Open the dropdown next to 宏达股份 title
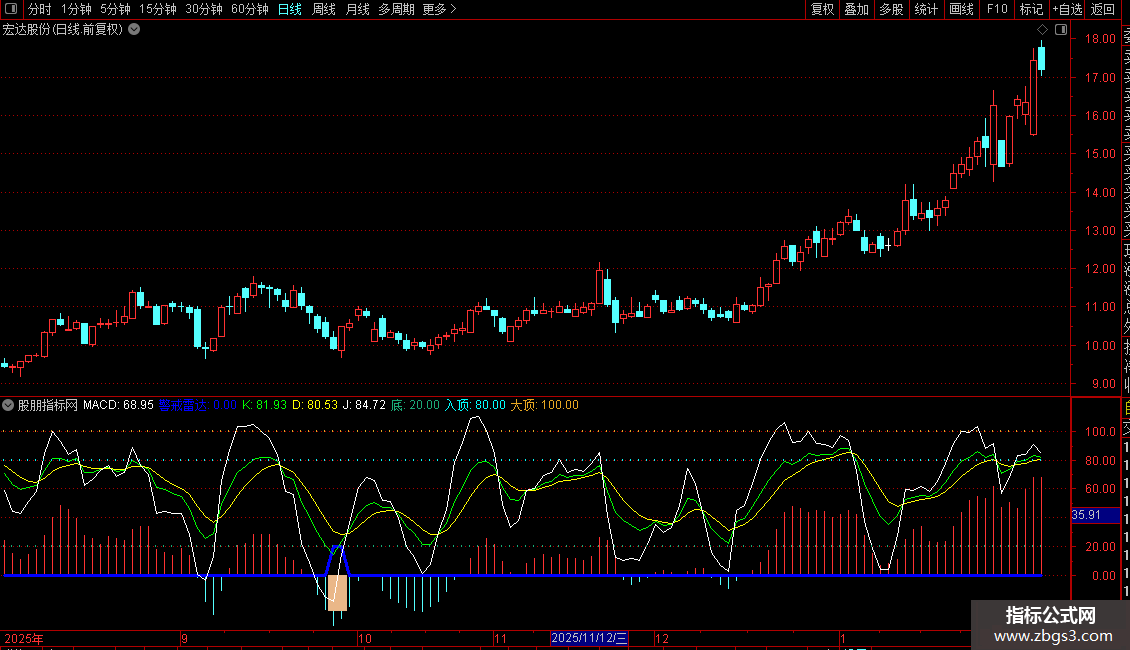 134,29
